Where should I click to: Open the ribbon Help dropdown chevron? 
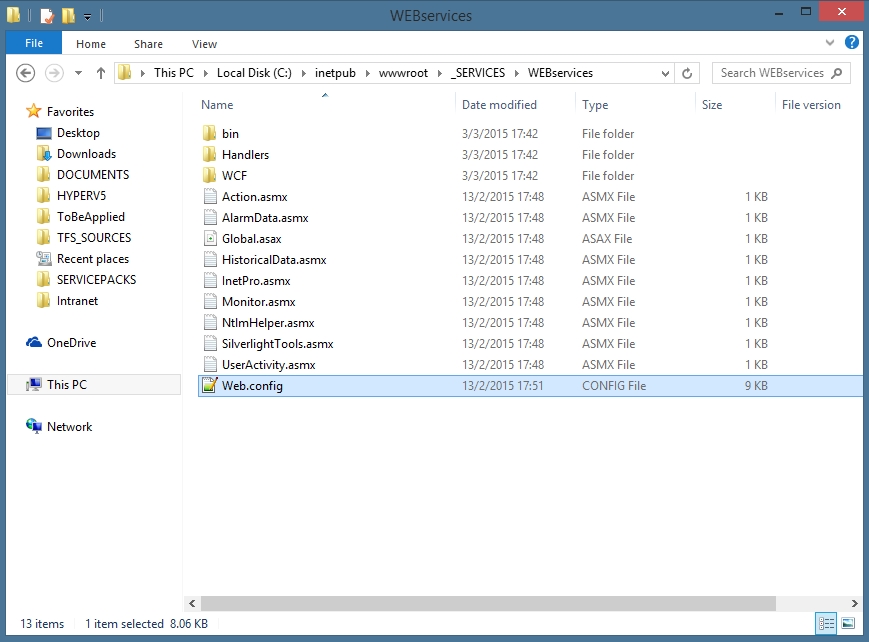click(x=828, y=44)
